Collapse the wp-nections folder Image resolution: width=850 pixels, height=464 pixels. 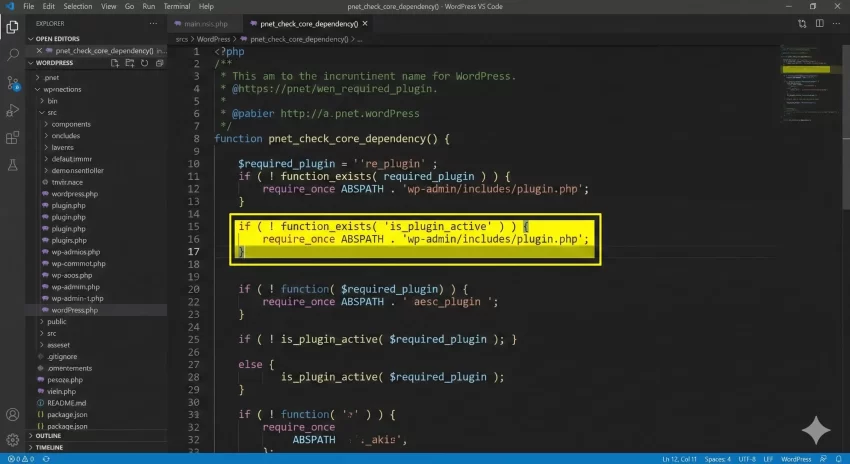pos(62,89)
